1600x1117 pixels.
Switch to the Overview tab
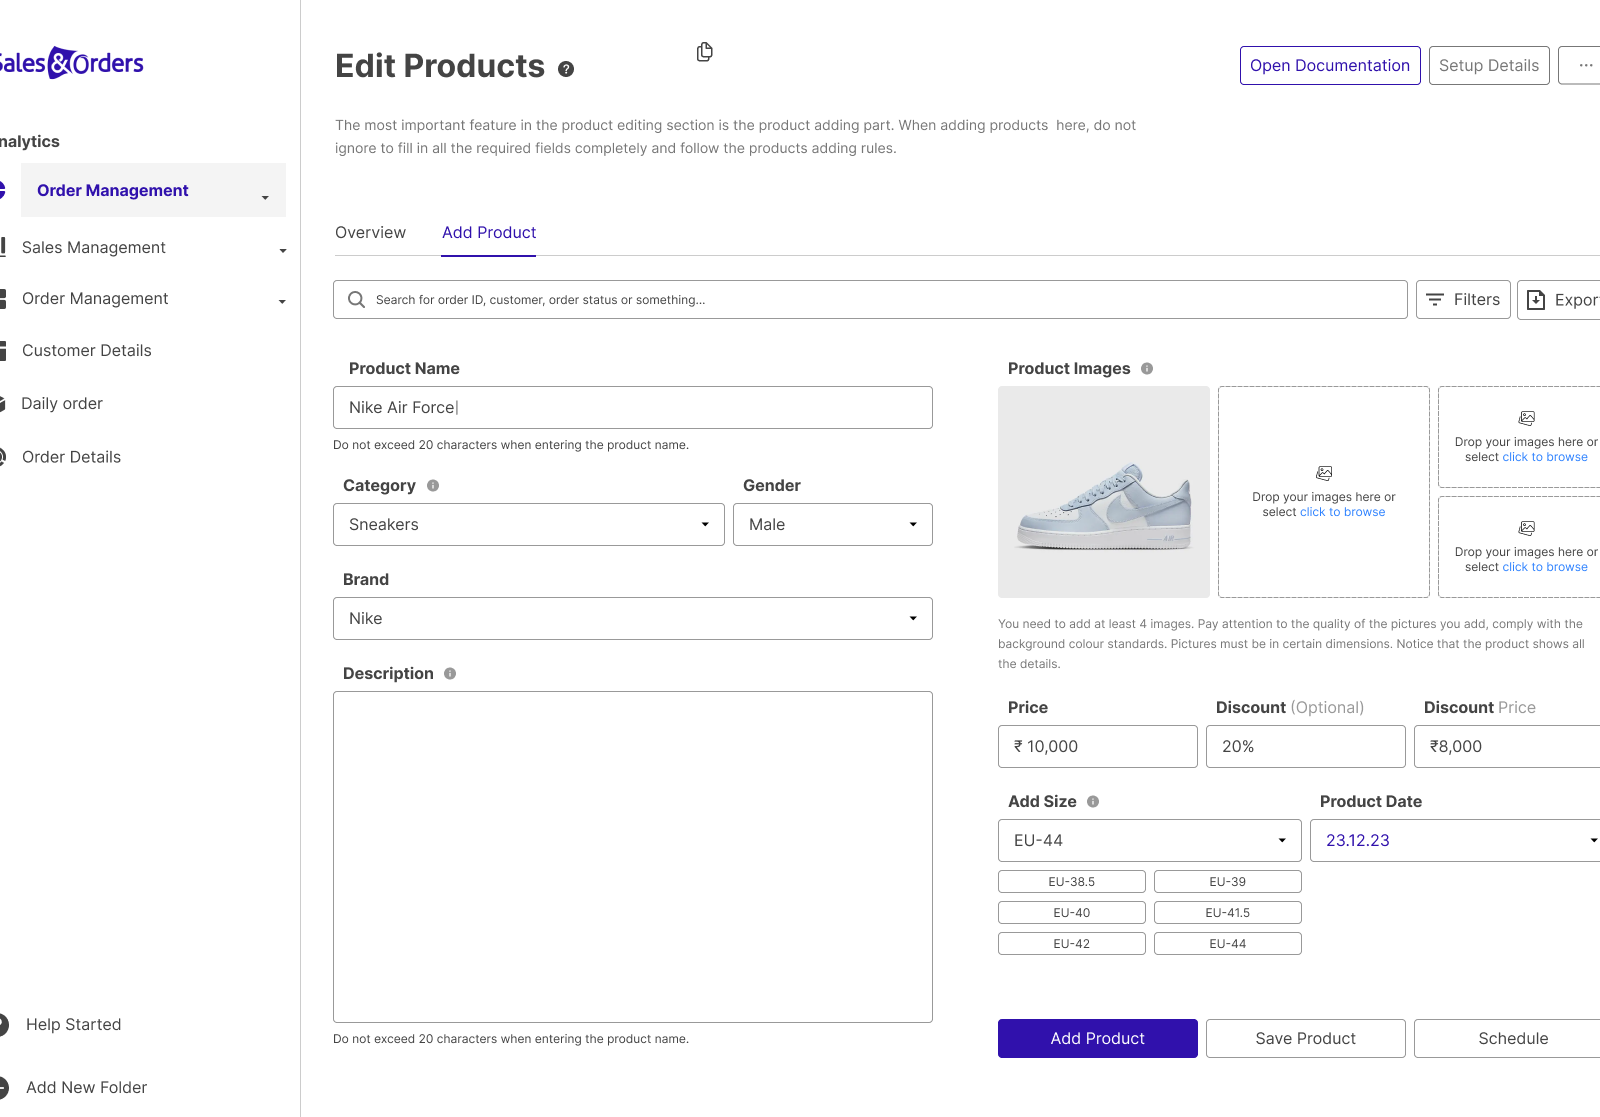tap(370, 232)
